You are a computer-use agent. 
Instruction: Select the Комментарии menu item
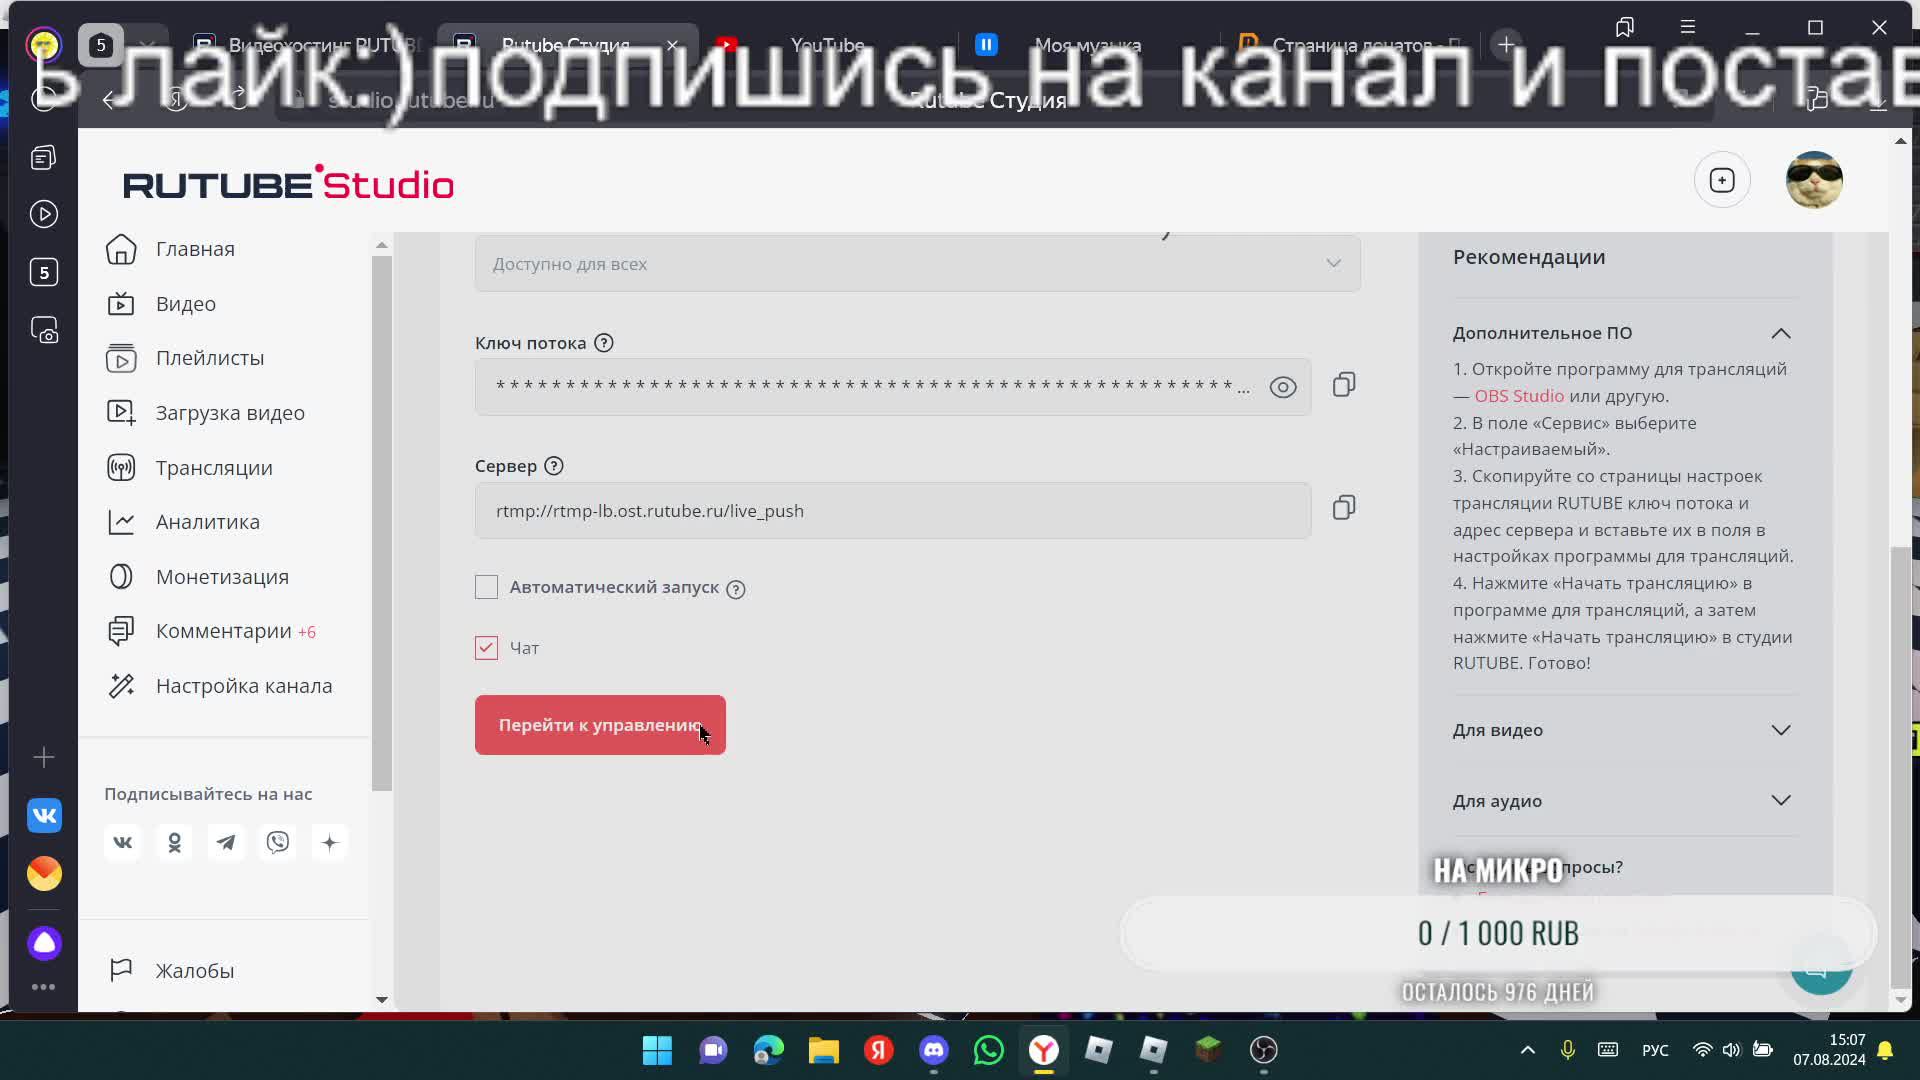222,630
